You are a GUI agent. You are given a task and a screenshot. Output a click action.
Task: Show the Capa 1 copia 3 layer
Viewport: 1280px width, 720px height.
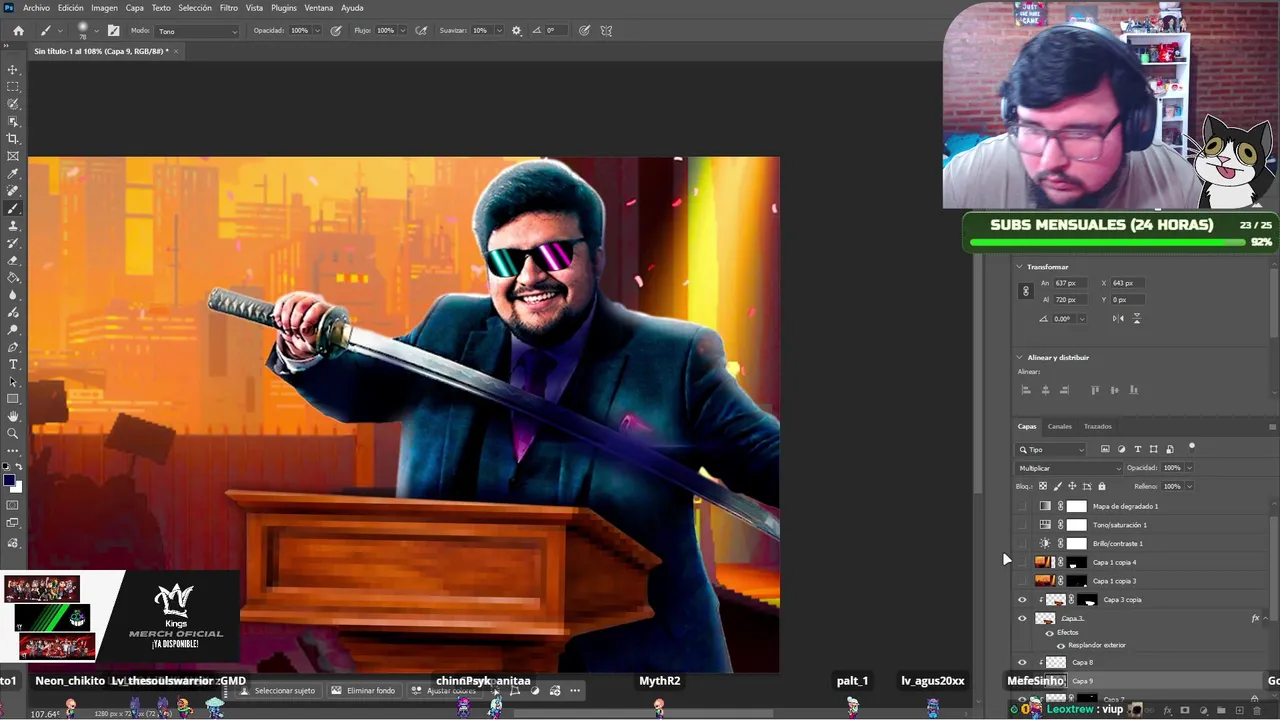1022,581
